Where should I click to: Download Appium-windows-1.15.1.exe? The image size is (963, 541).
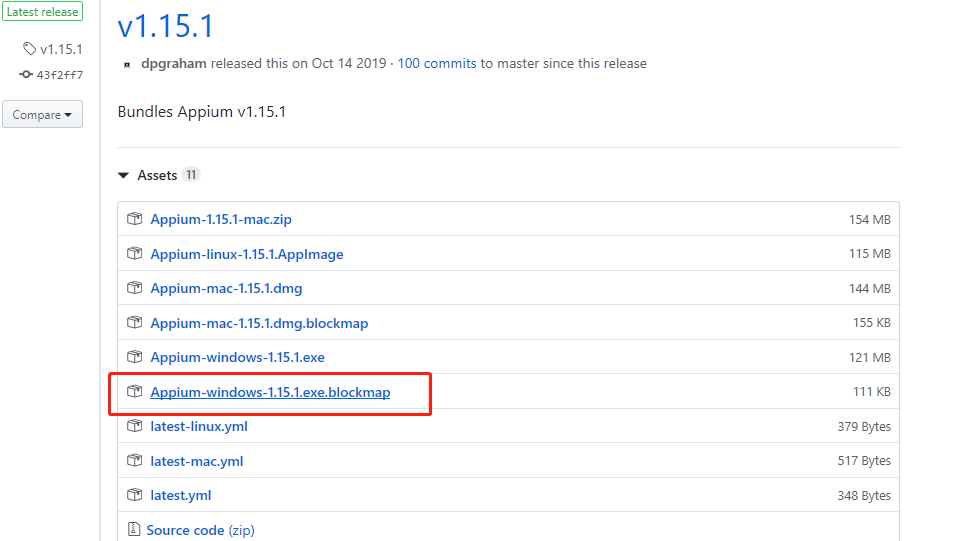pyautogui.click(x=238, y=357)
